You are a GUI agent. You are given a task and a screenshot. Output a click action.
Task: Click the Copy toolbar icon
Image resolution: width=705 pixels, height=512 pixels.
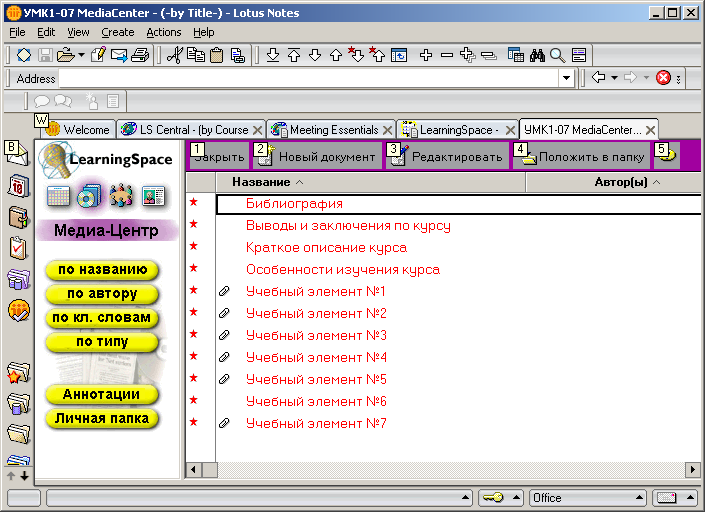(x=196, y=55)
